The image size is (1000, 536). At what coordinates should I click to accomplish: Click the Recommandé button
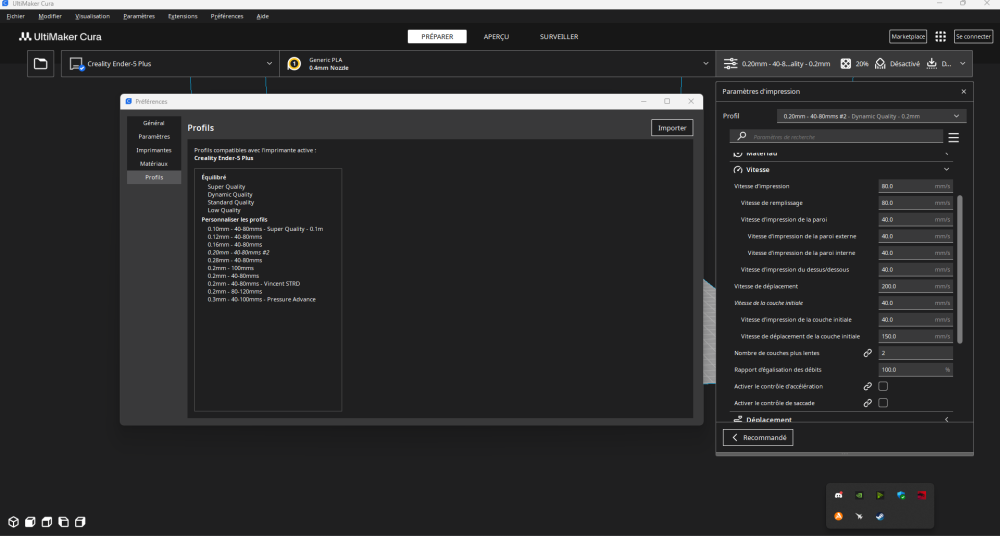tap(758, 438)
